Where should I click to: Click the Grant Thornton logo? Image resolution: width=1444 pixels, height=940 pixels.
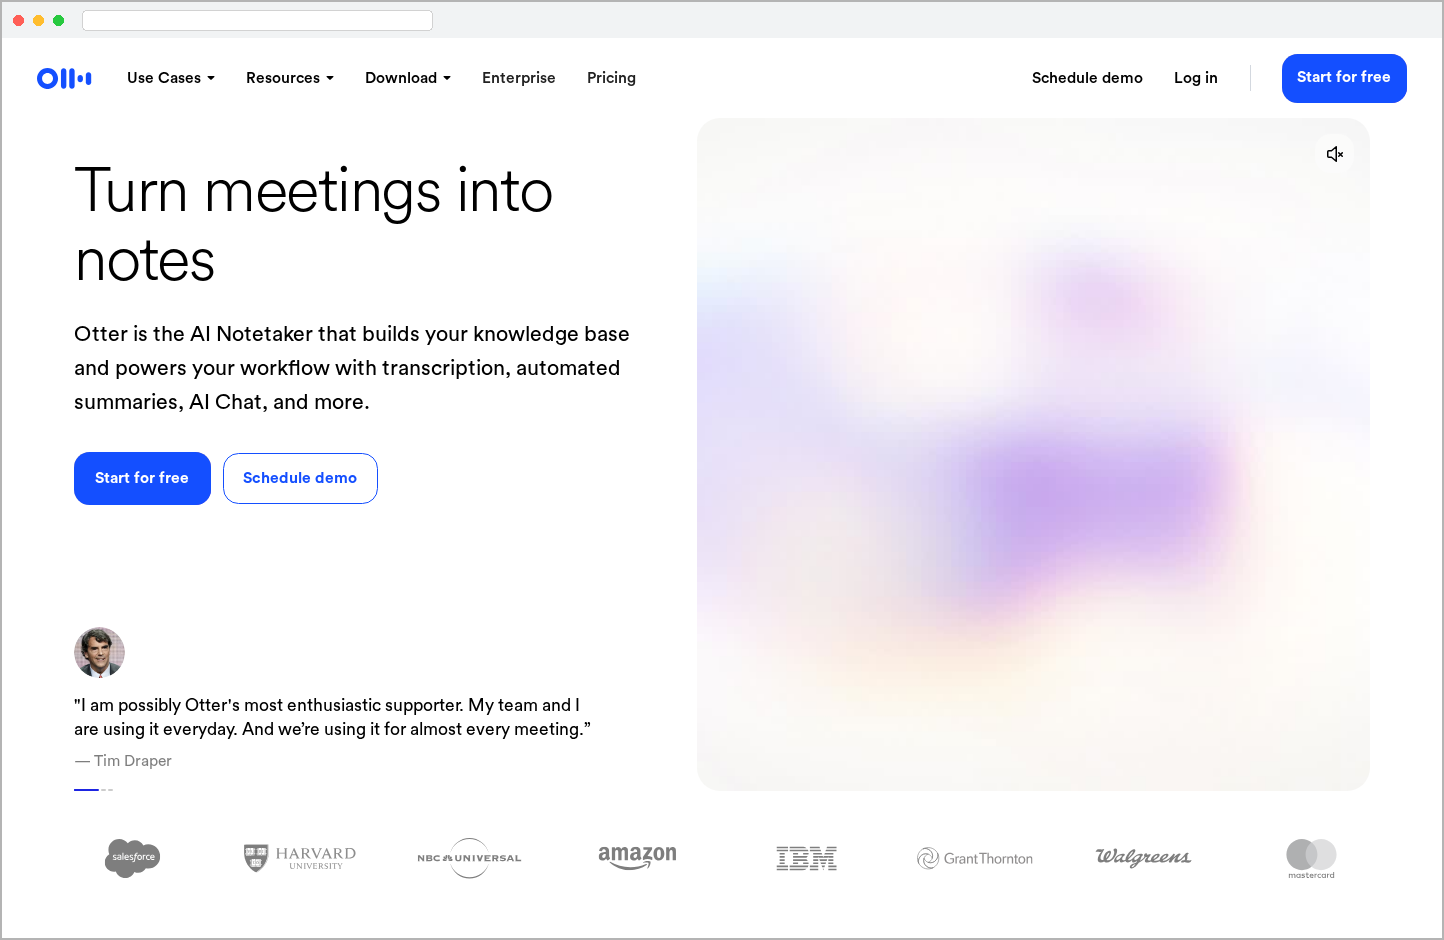click(975, 858)
